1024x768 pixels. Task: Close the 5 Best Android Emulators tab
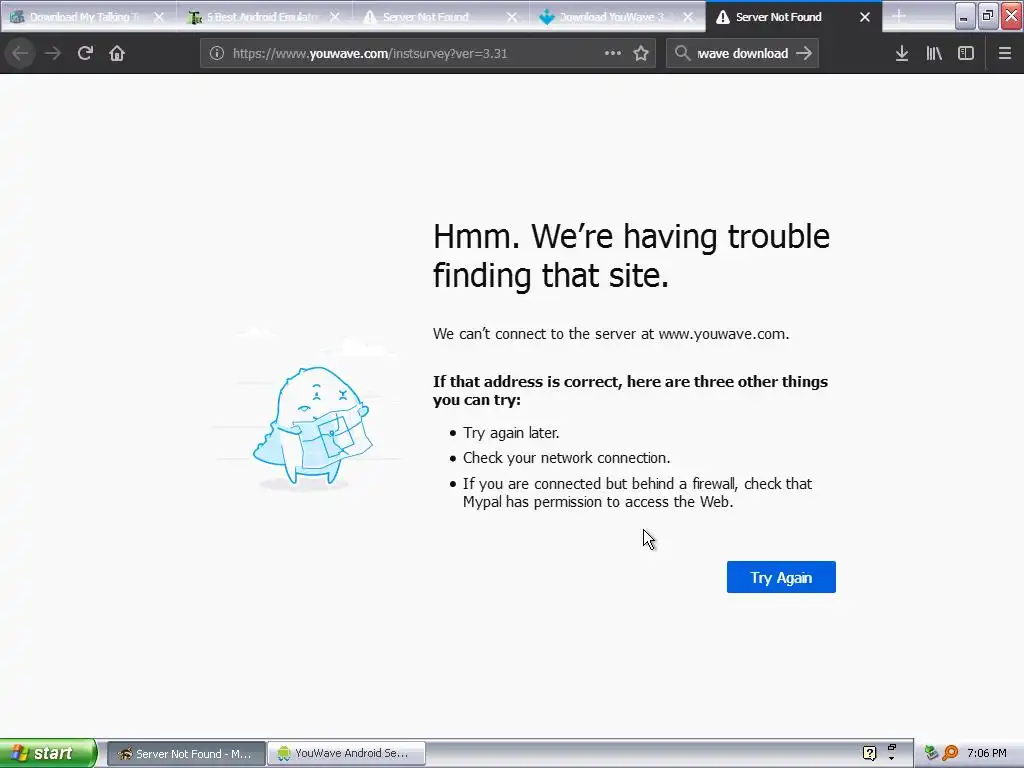pyautogui.click(x=334, y=17)
